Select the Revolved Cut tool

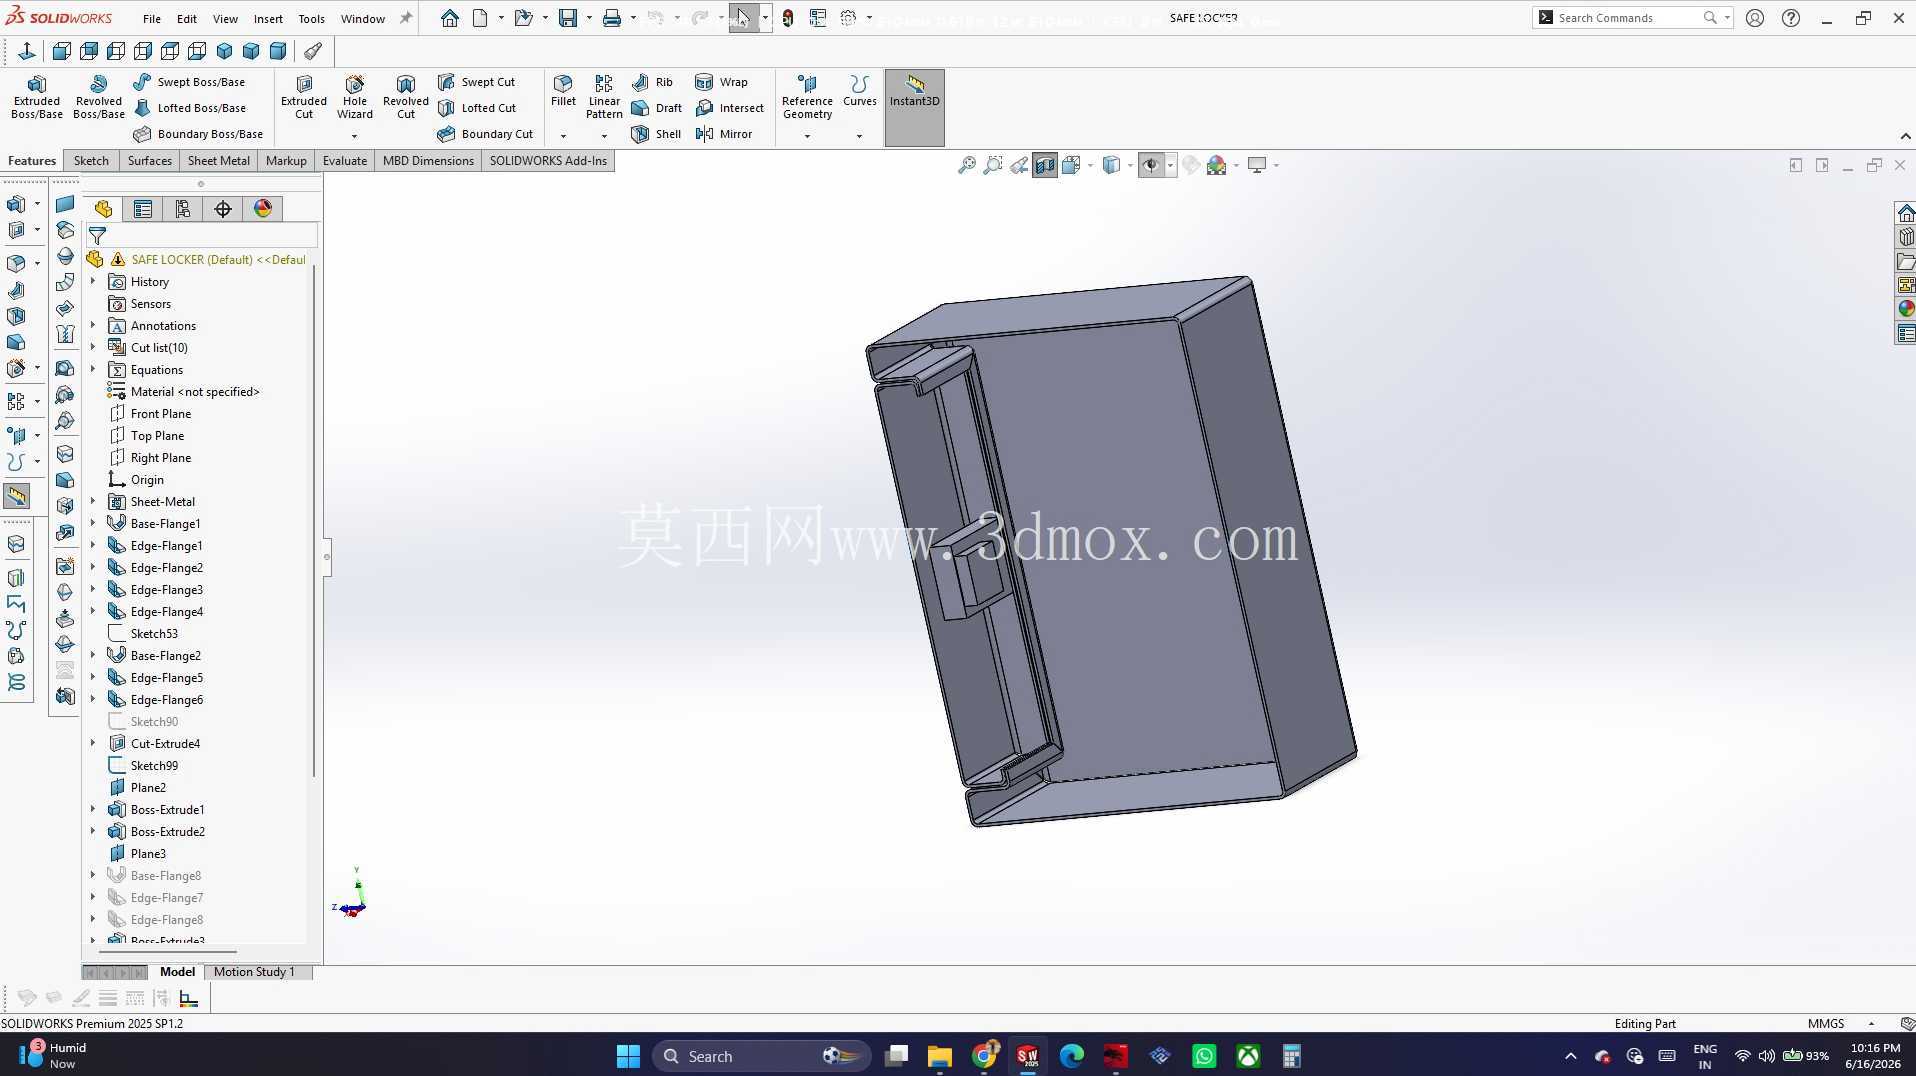[406, 97]
